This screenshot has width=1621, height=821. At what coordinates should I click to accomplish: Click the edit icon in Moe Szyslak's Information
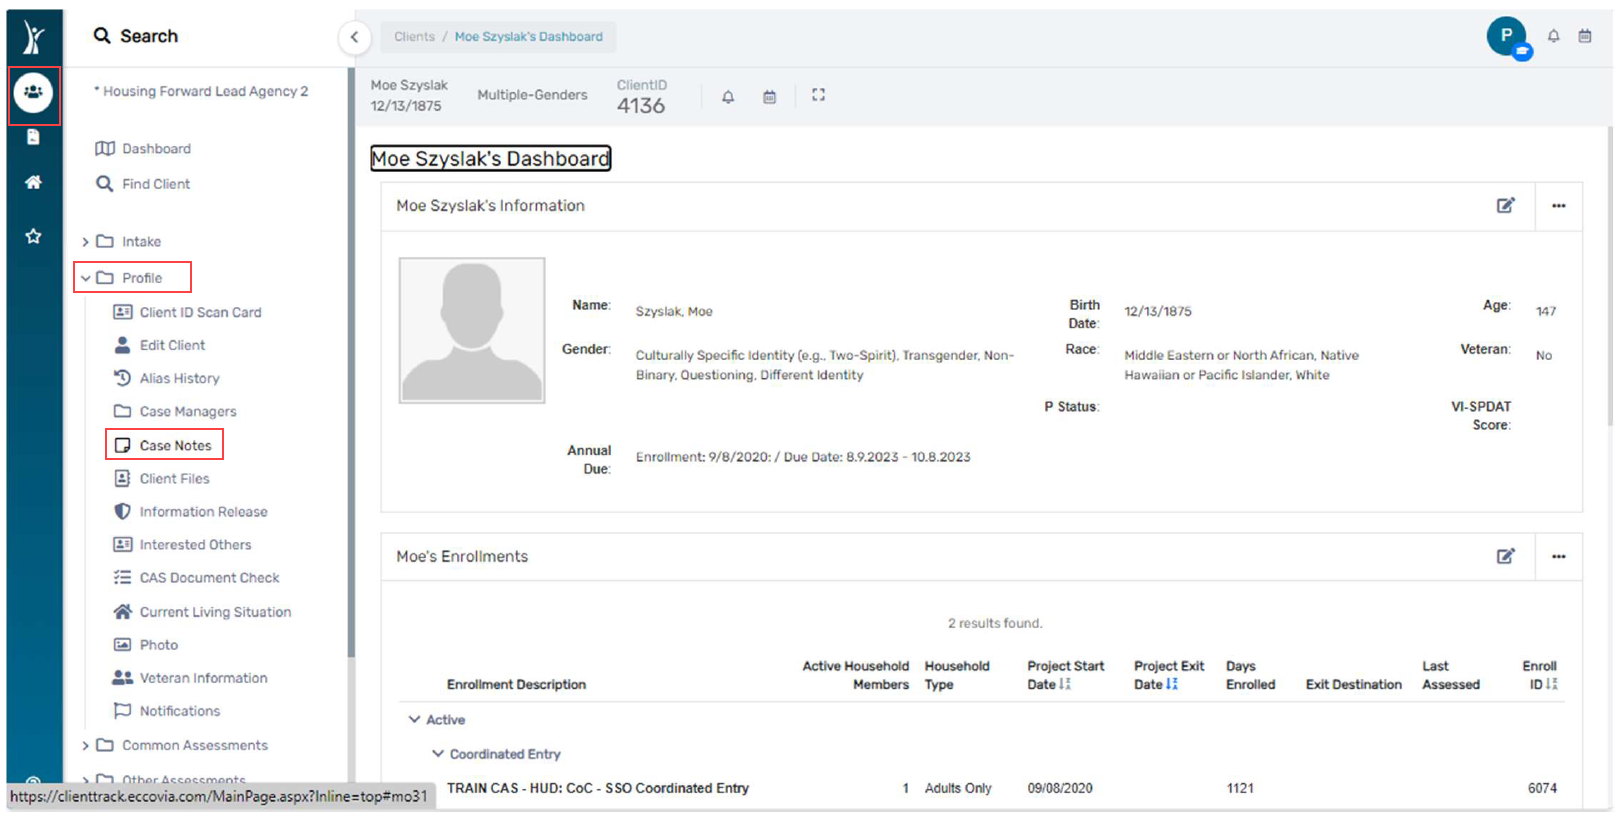click(1505, 206)
